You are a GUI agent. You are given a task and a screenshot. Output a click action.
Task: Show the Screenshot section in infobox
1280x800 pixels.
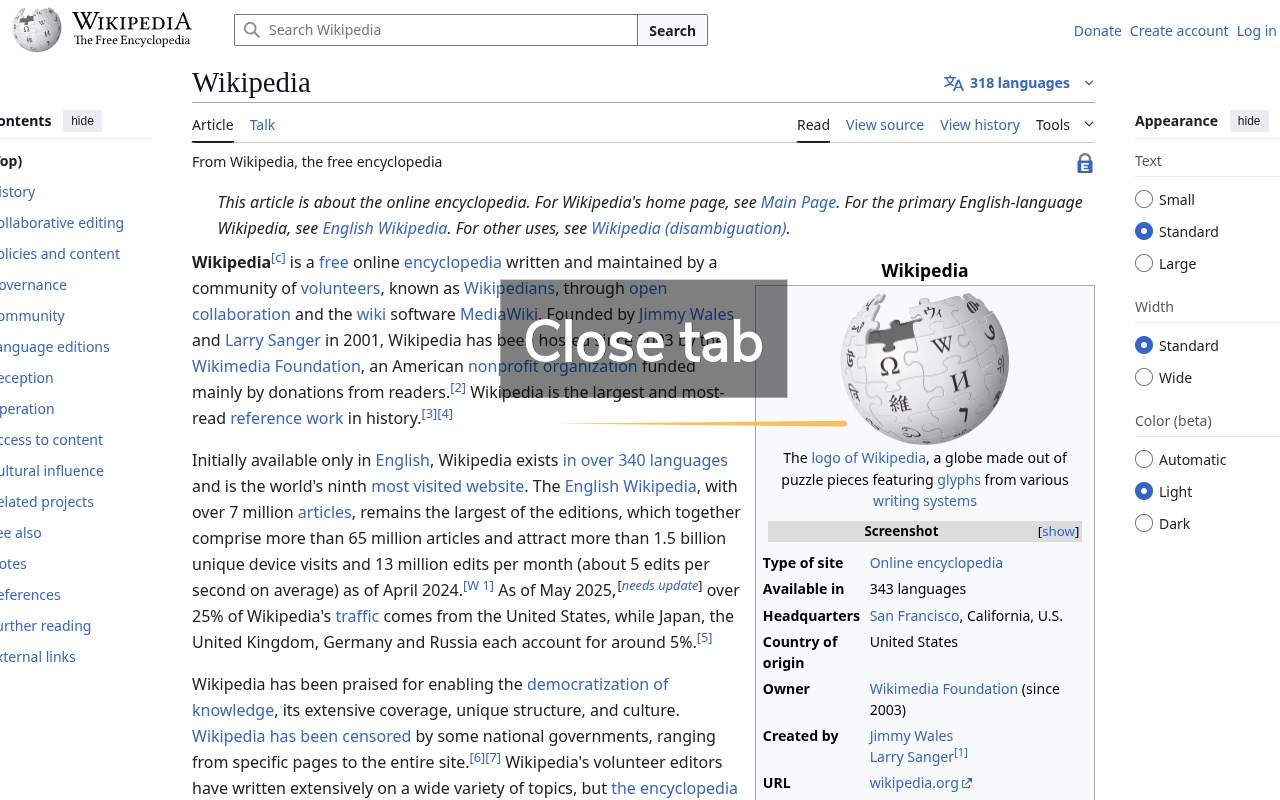(1059, 531)
